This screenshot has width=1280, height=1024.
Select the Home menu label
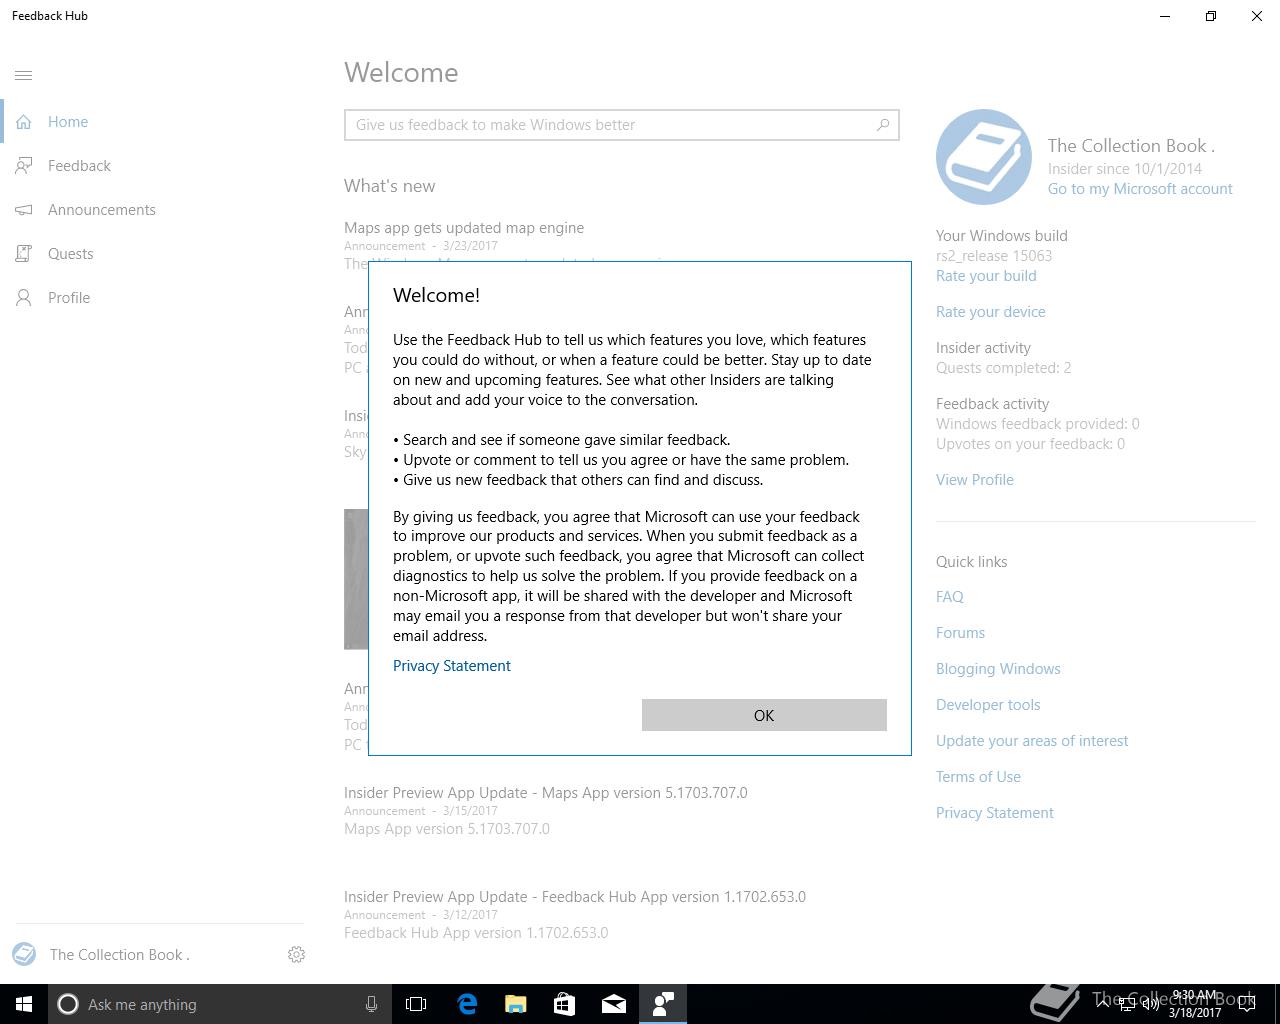(x=68, y=122)
